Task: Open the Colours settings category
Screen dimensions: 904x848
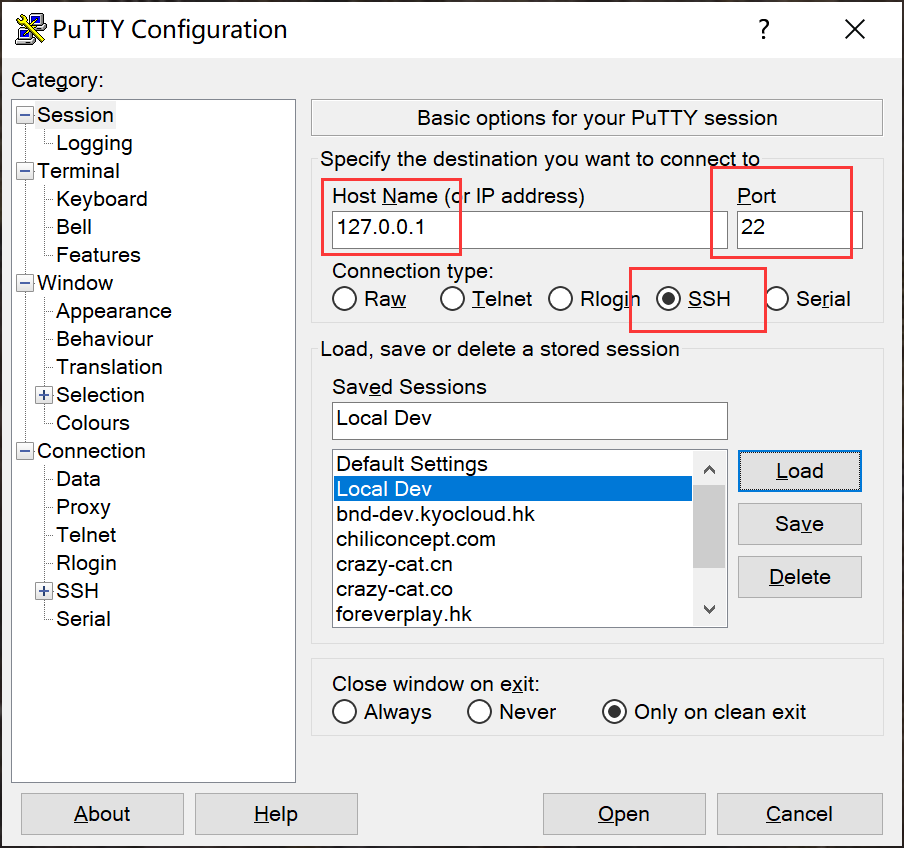Action: coord(93,423)
